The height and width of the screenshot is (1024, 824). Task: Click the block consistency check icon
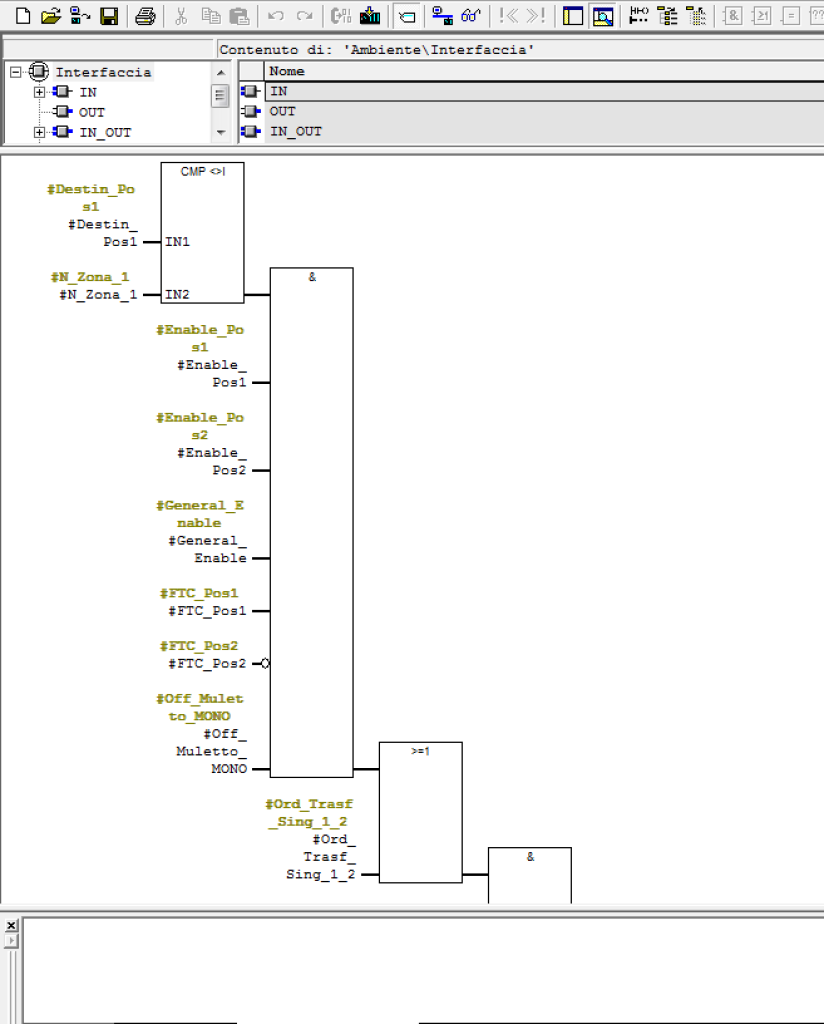pyautogui.click(x=341, y=16)
